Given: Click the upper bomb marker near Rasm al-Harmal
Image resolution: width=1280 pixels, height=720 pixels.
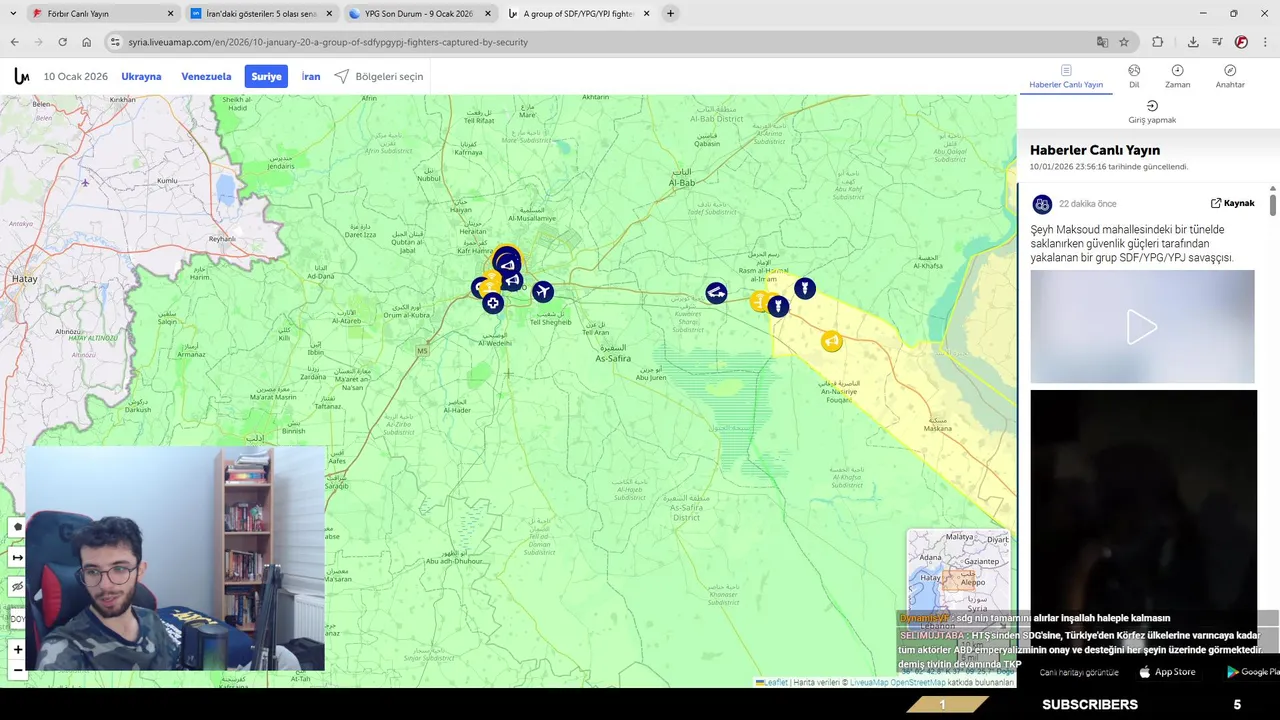Looking at the screenshot, I should click(x=804, y=289).
